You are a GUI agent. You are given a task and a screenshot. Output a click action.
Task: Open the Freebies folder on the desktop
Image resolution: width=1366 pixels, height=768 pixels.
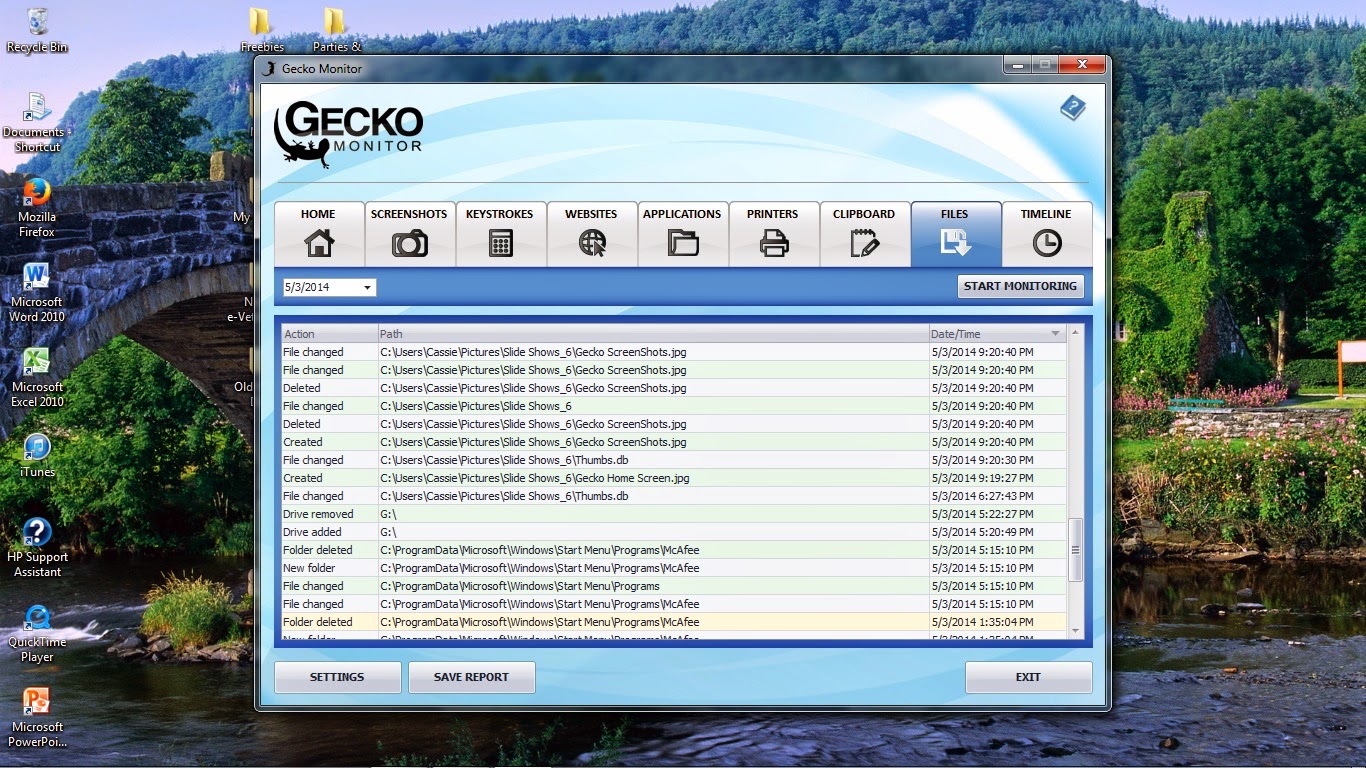pos(261,30)
